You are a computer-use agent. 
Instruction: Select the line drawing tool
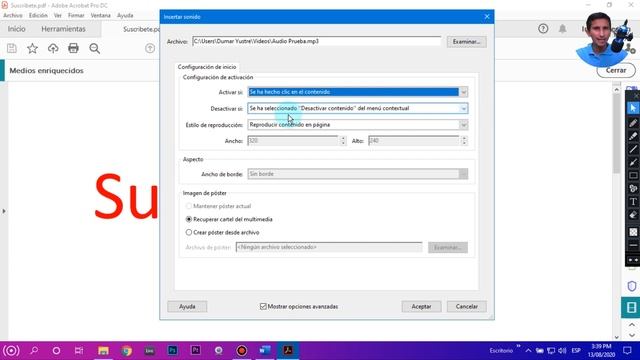coord(633,149)
